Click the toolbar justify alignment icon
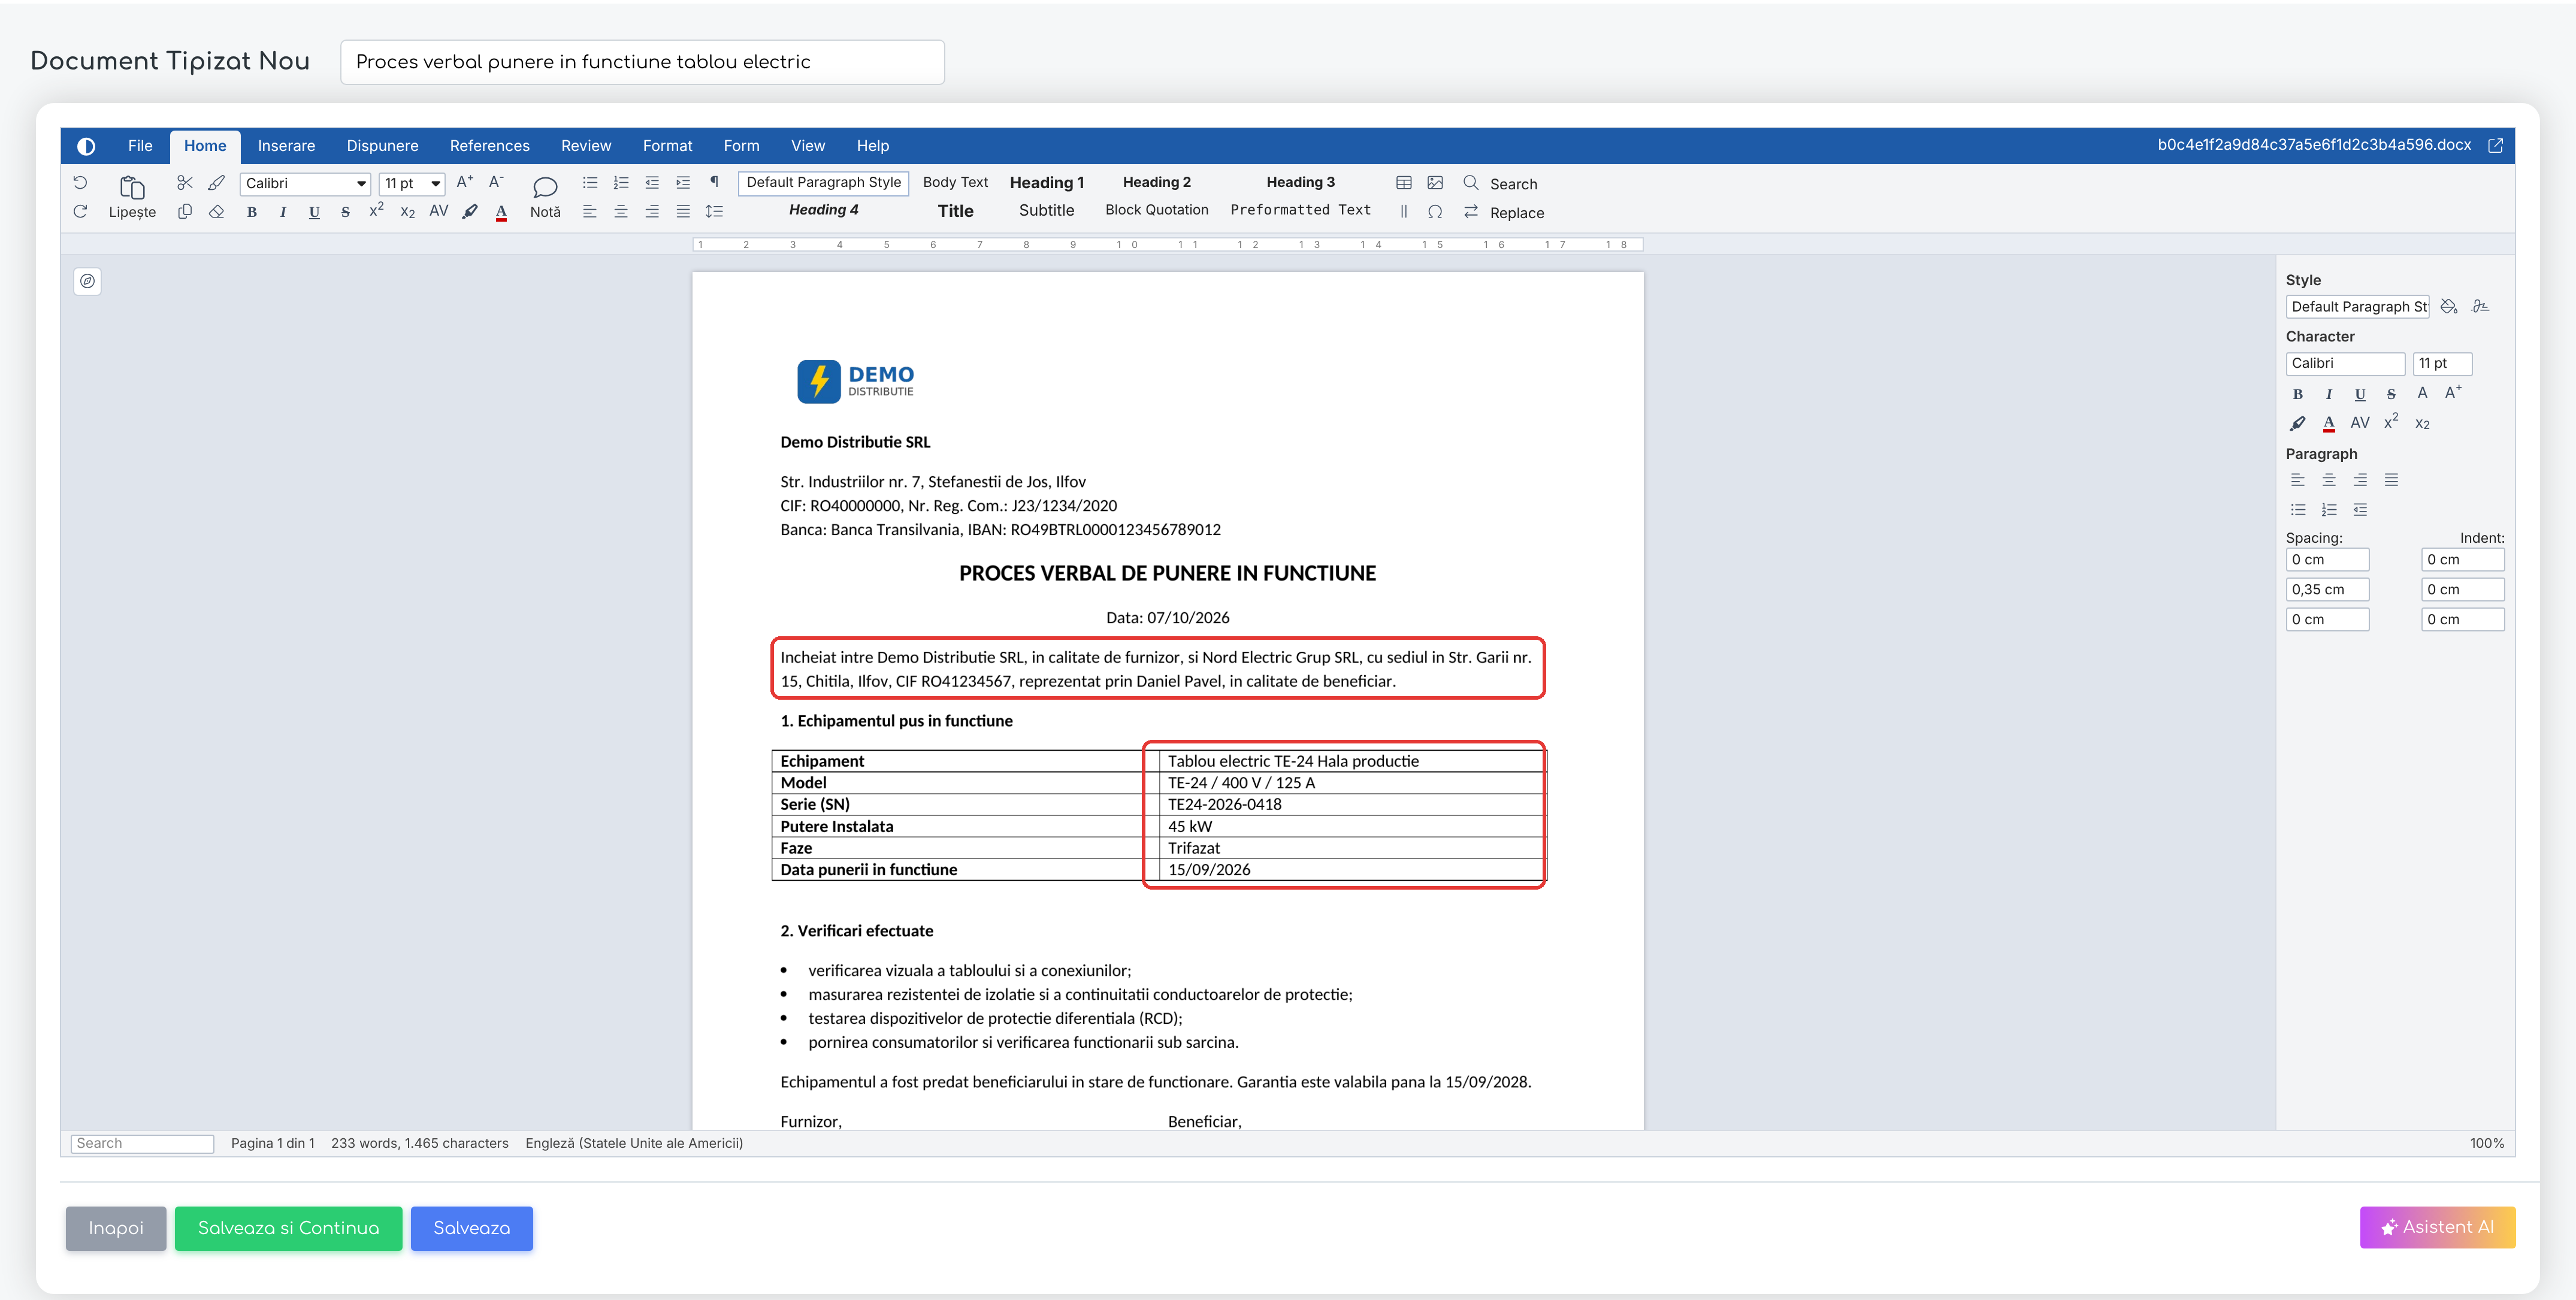Image resolution: width=2576 pixels, height=1300 pixels. [x=683, y=211]
